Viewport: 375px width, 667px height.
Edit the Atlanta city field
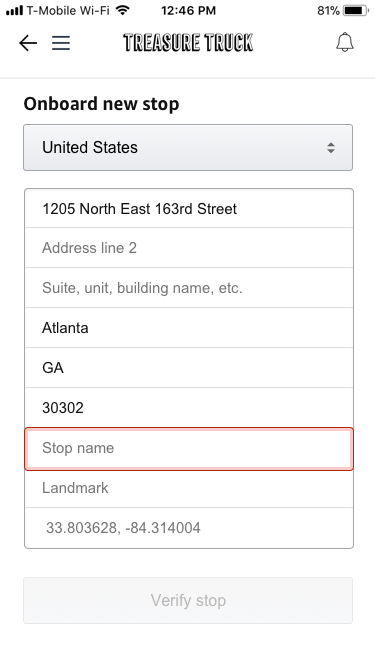pyautogui.click(x=189, y=328)
